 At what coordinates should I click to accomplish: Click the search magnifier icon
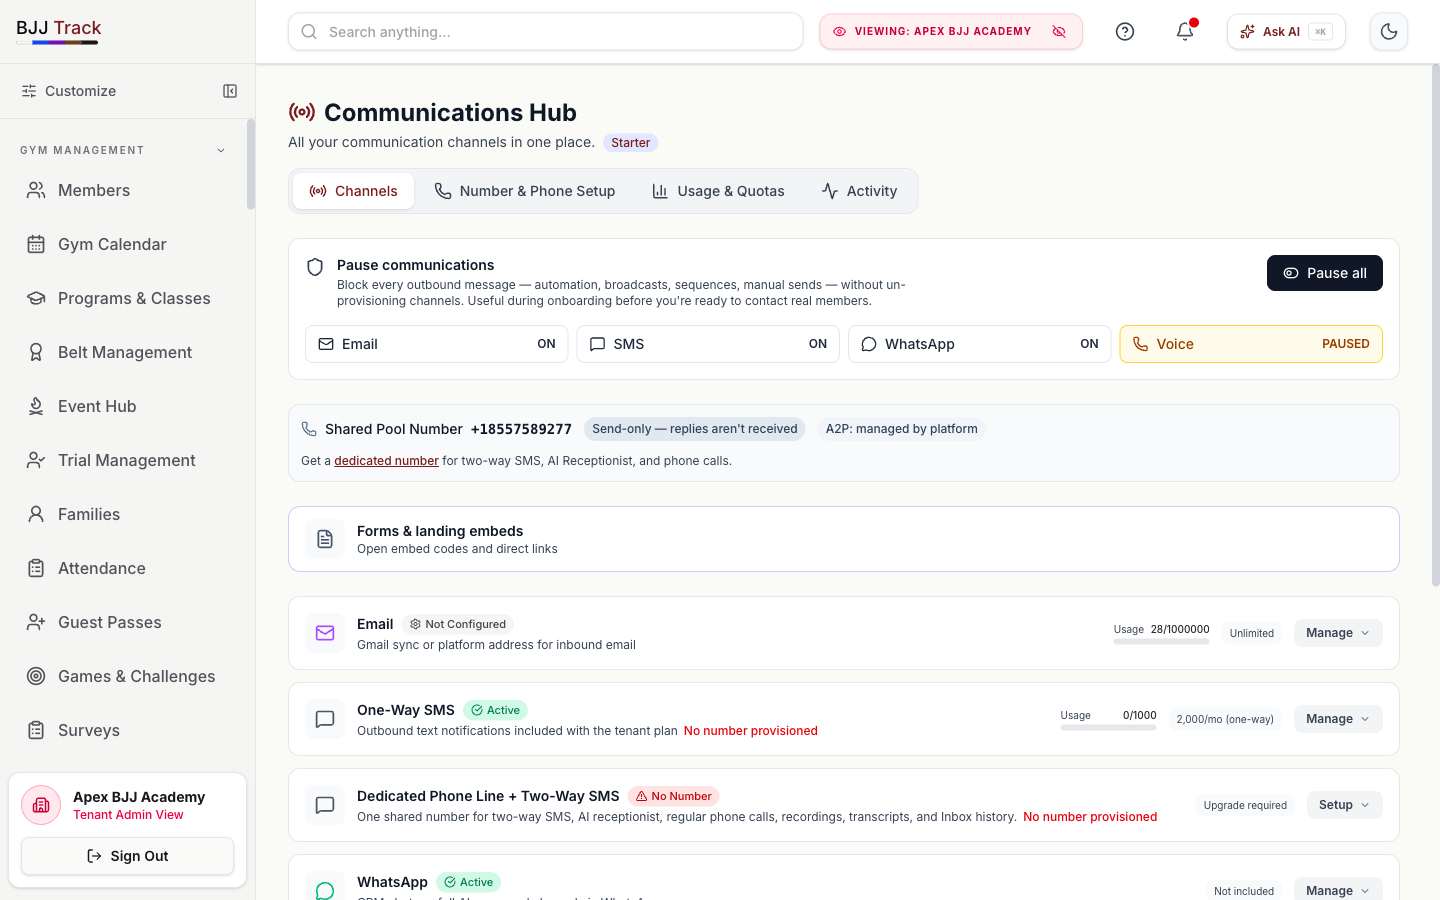pyautogui.click(x=309, y=32)
